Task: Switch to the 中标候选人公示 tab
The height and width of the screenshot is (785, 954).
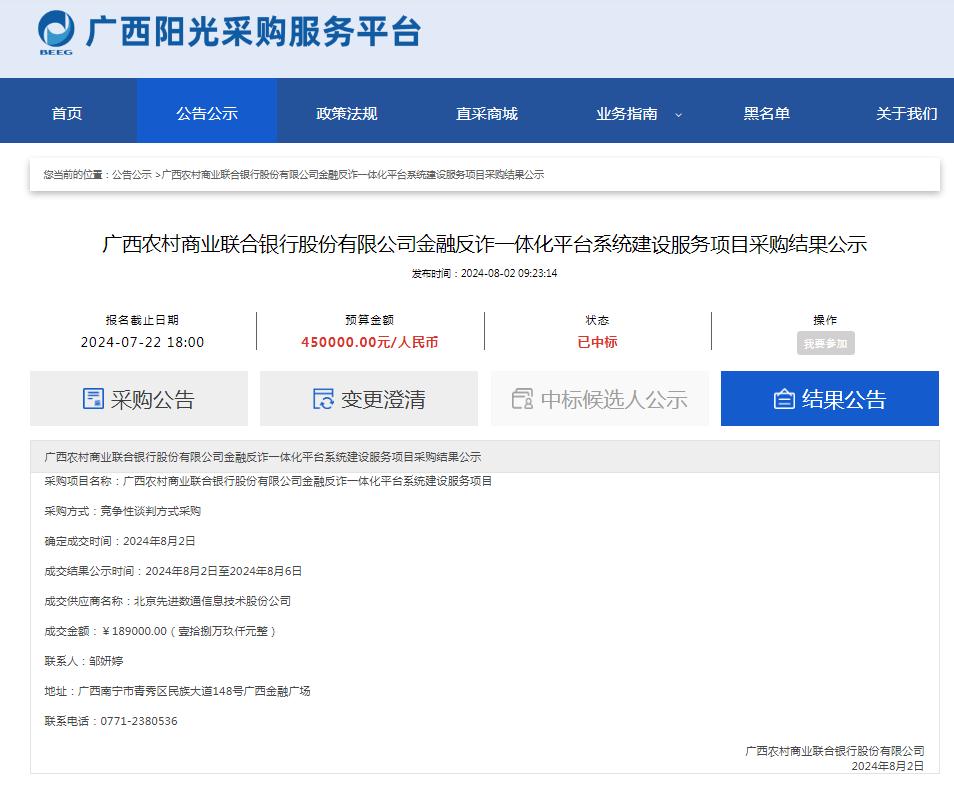Action: point(600,399)
